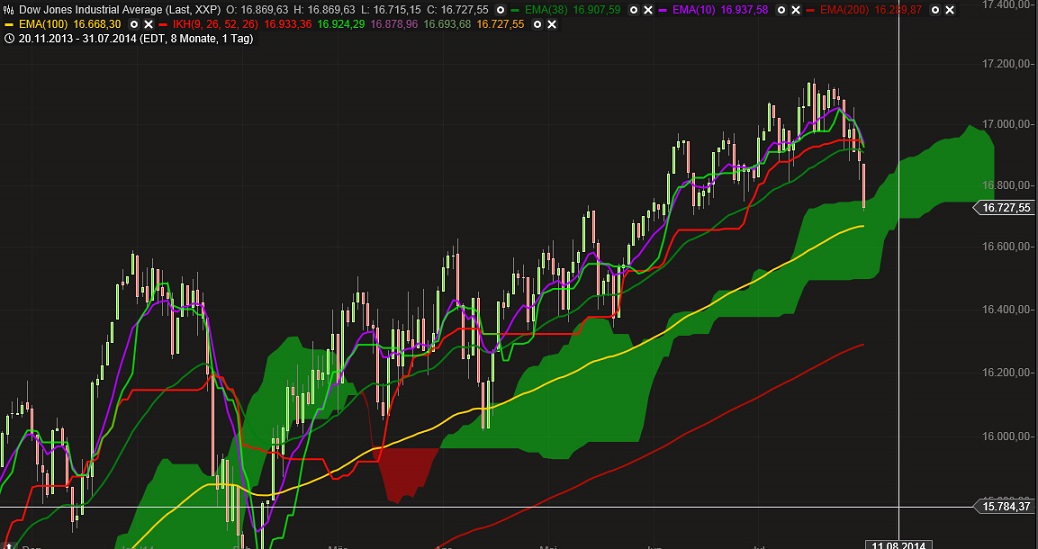Click the date range 20.11.2013 - 31.07.2014
The height and width of the screenshot is (549, 1038).
77,38
